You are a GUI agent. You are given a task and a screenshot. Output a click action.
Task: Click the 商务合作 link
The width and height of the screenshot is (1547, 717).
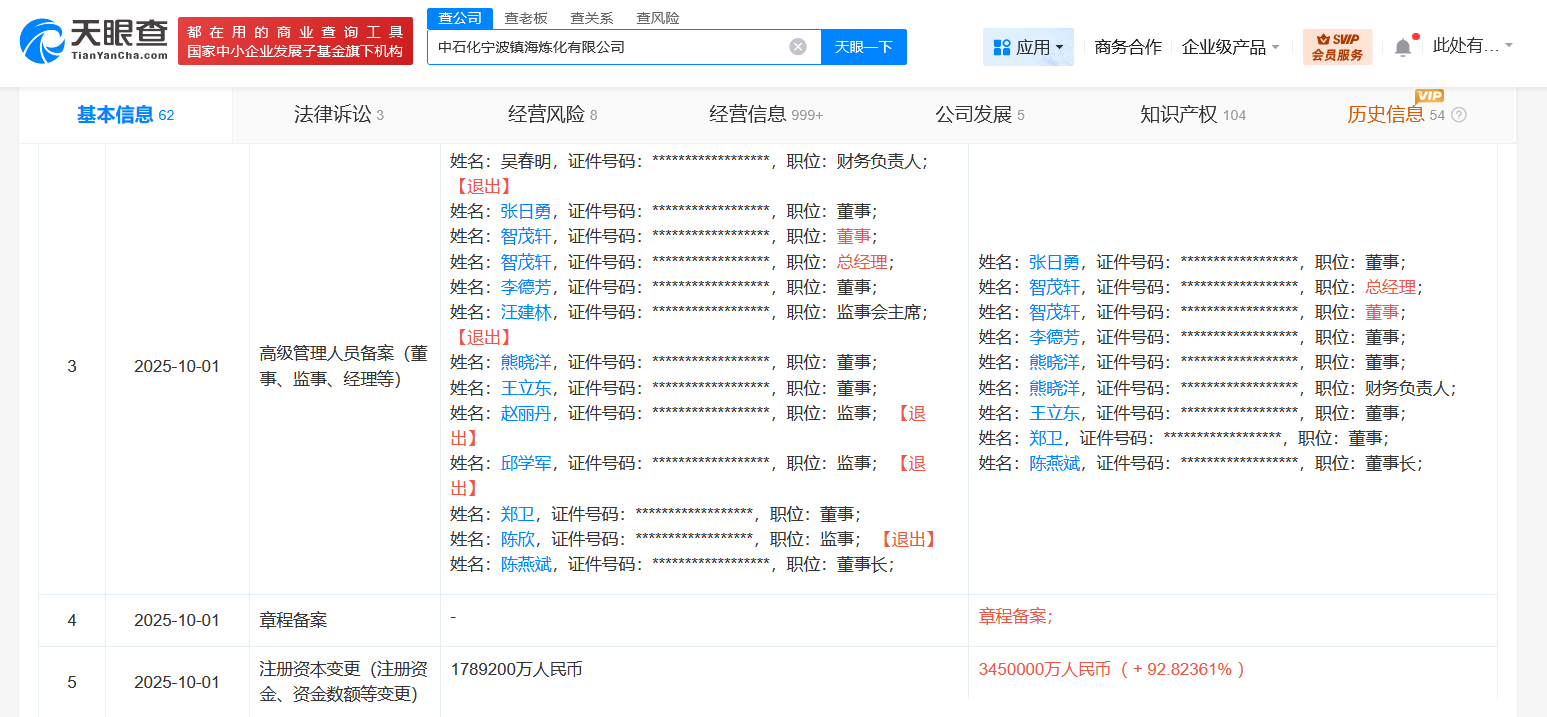[x=1126, y=46]
